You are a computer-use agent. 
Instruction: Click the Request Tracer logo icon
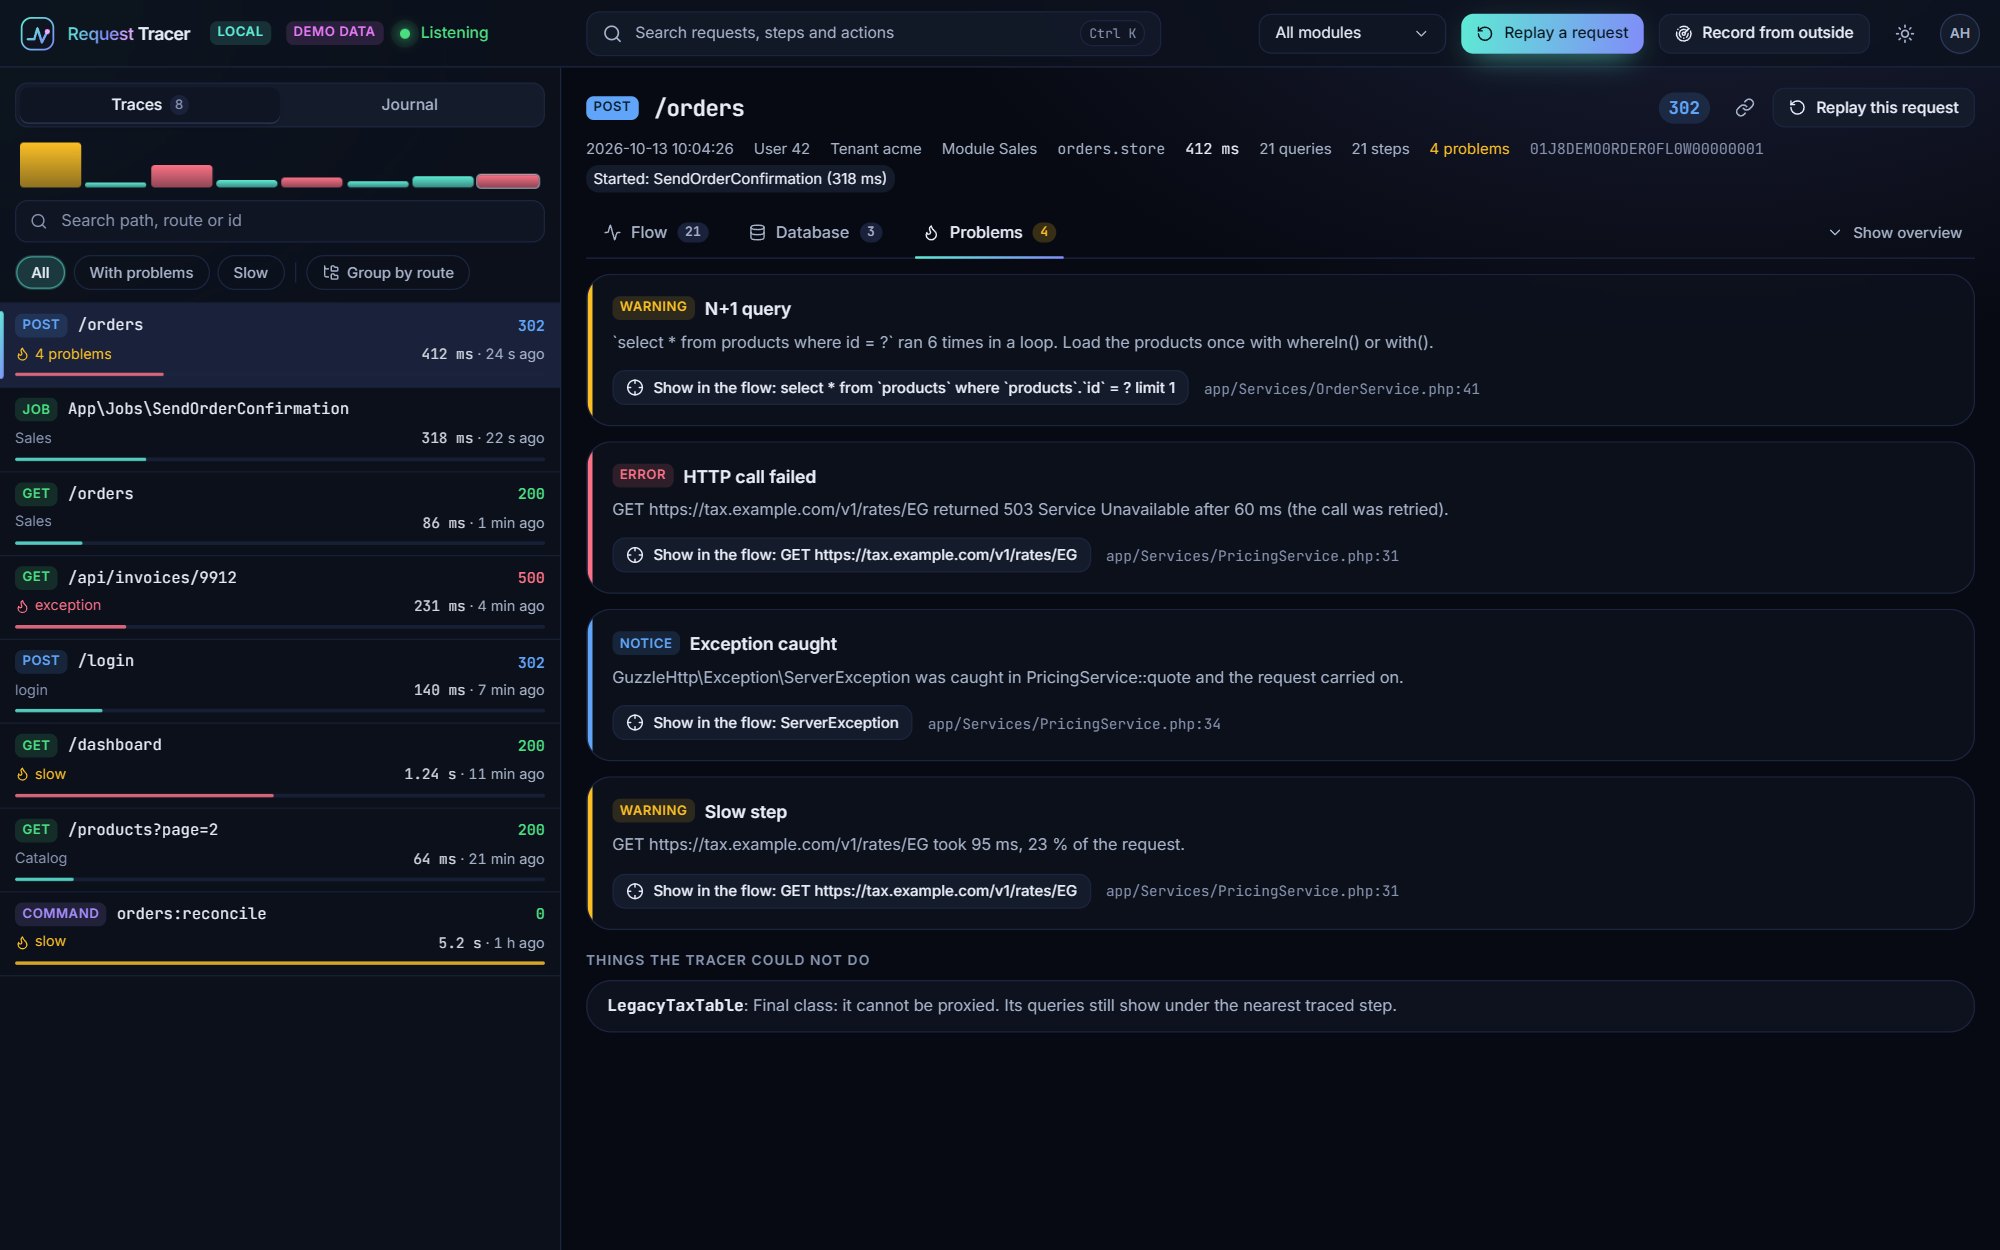pos(37,33)
